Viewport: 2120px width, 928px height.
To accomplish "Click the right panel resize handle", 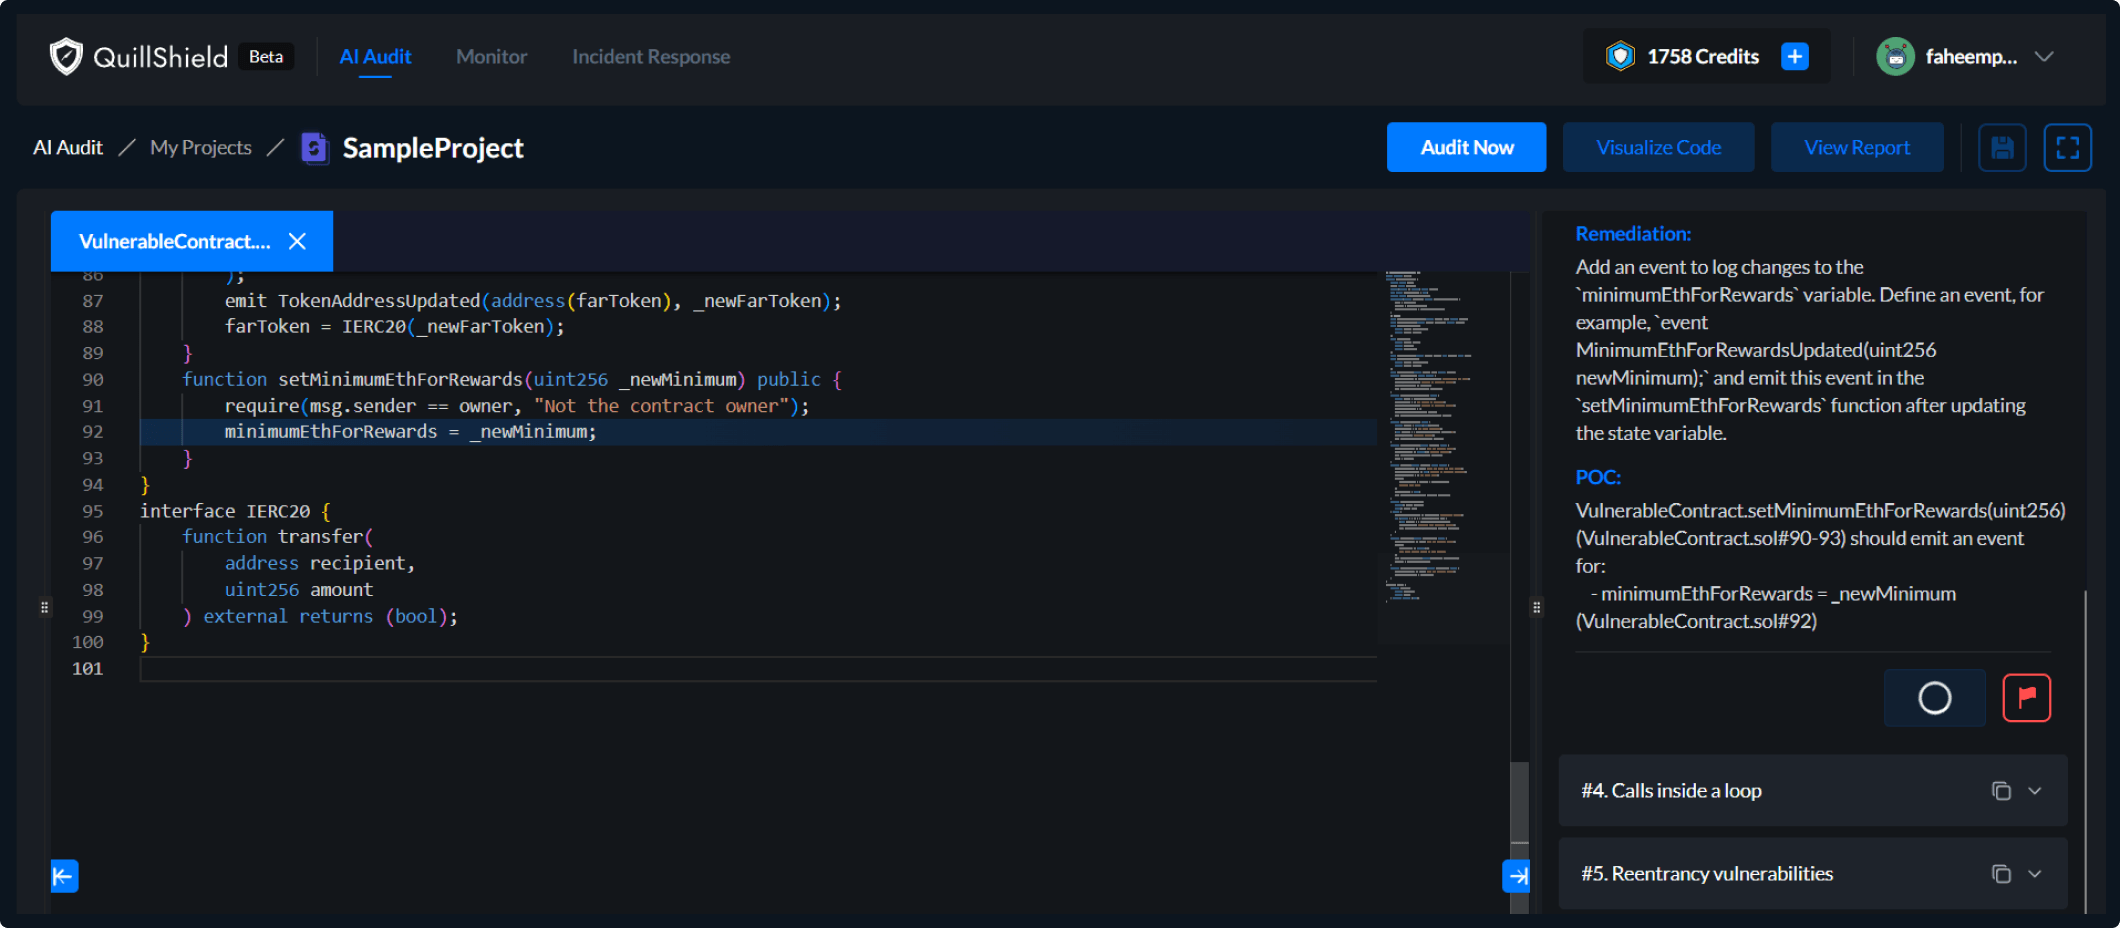I will [x=1536, y=607].
